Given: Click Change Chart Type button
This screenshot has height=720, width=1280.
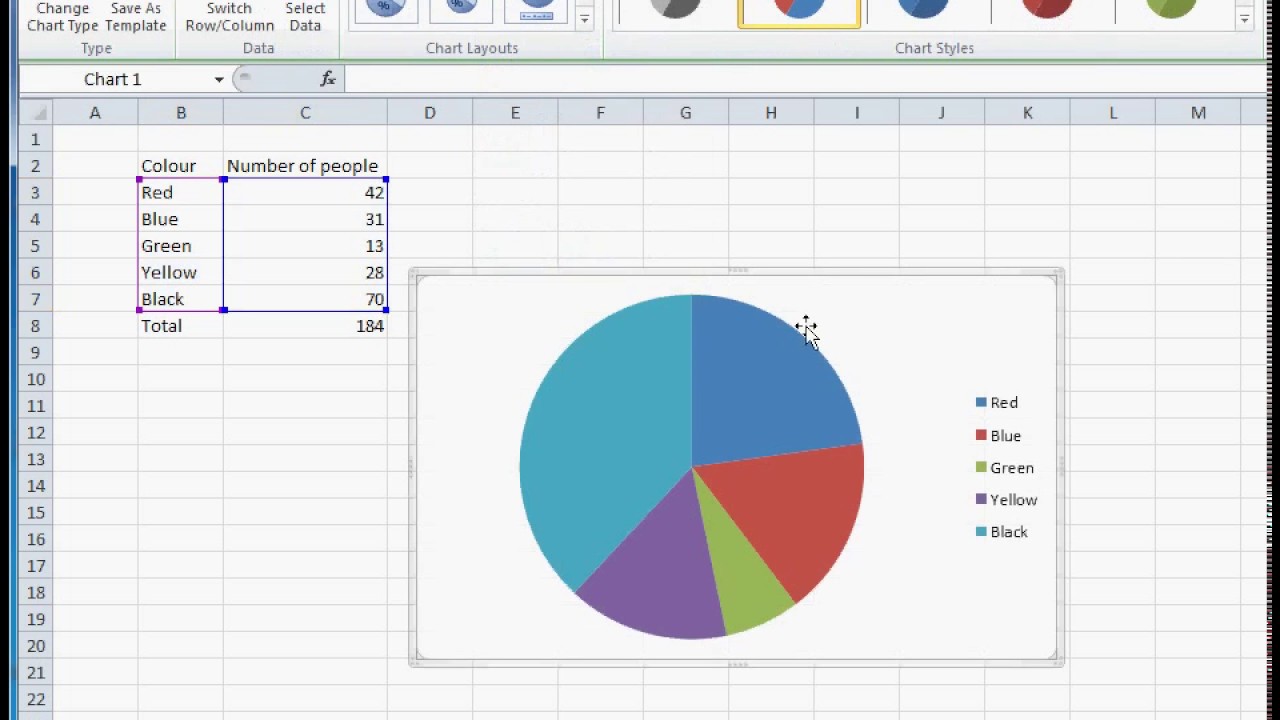Looking at the screenshot, I should pyautogui.click(x=62, y=17).
